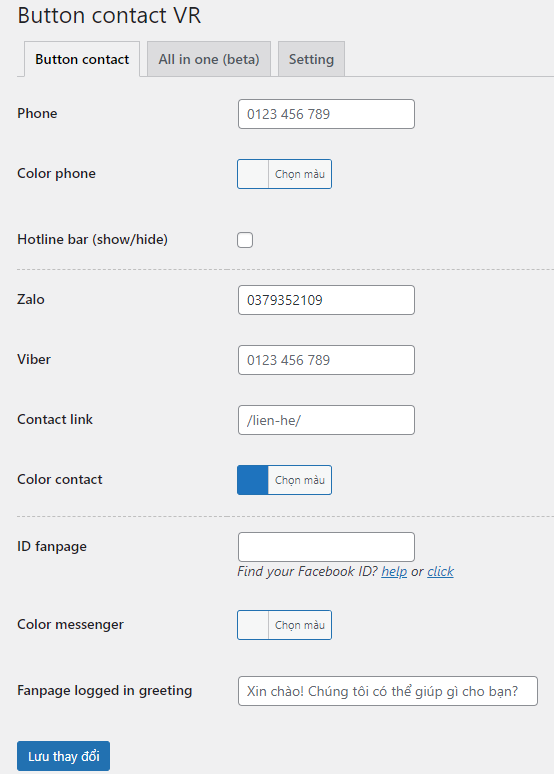Click the Zalo number field
This screenshot has width=554, height=774.
(326, 300)
